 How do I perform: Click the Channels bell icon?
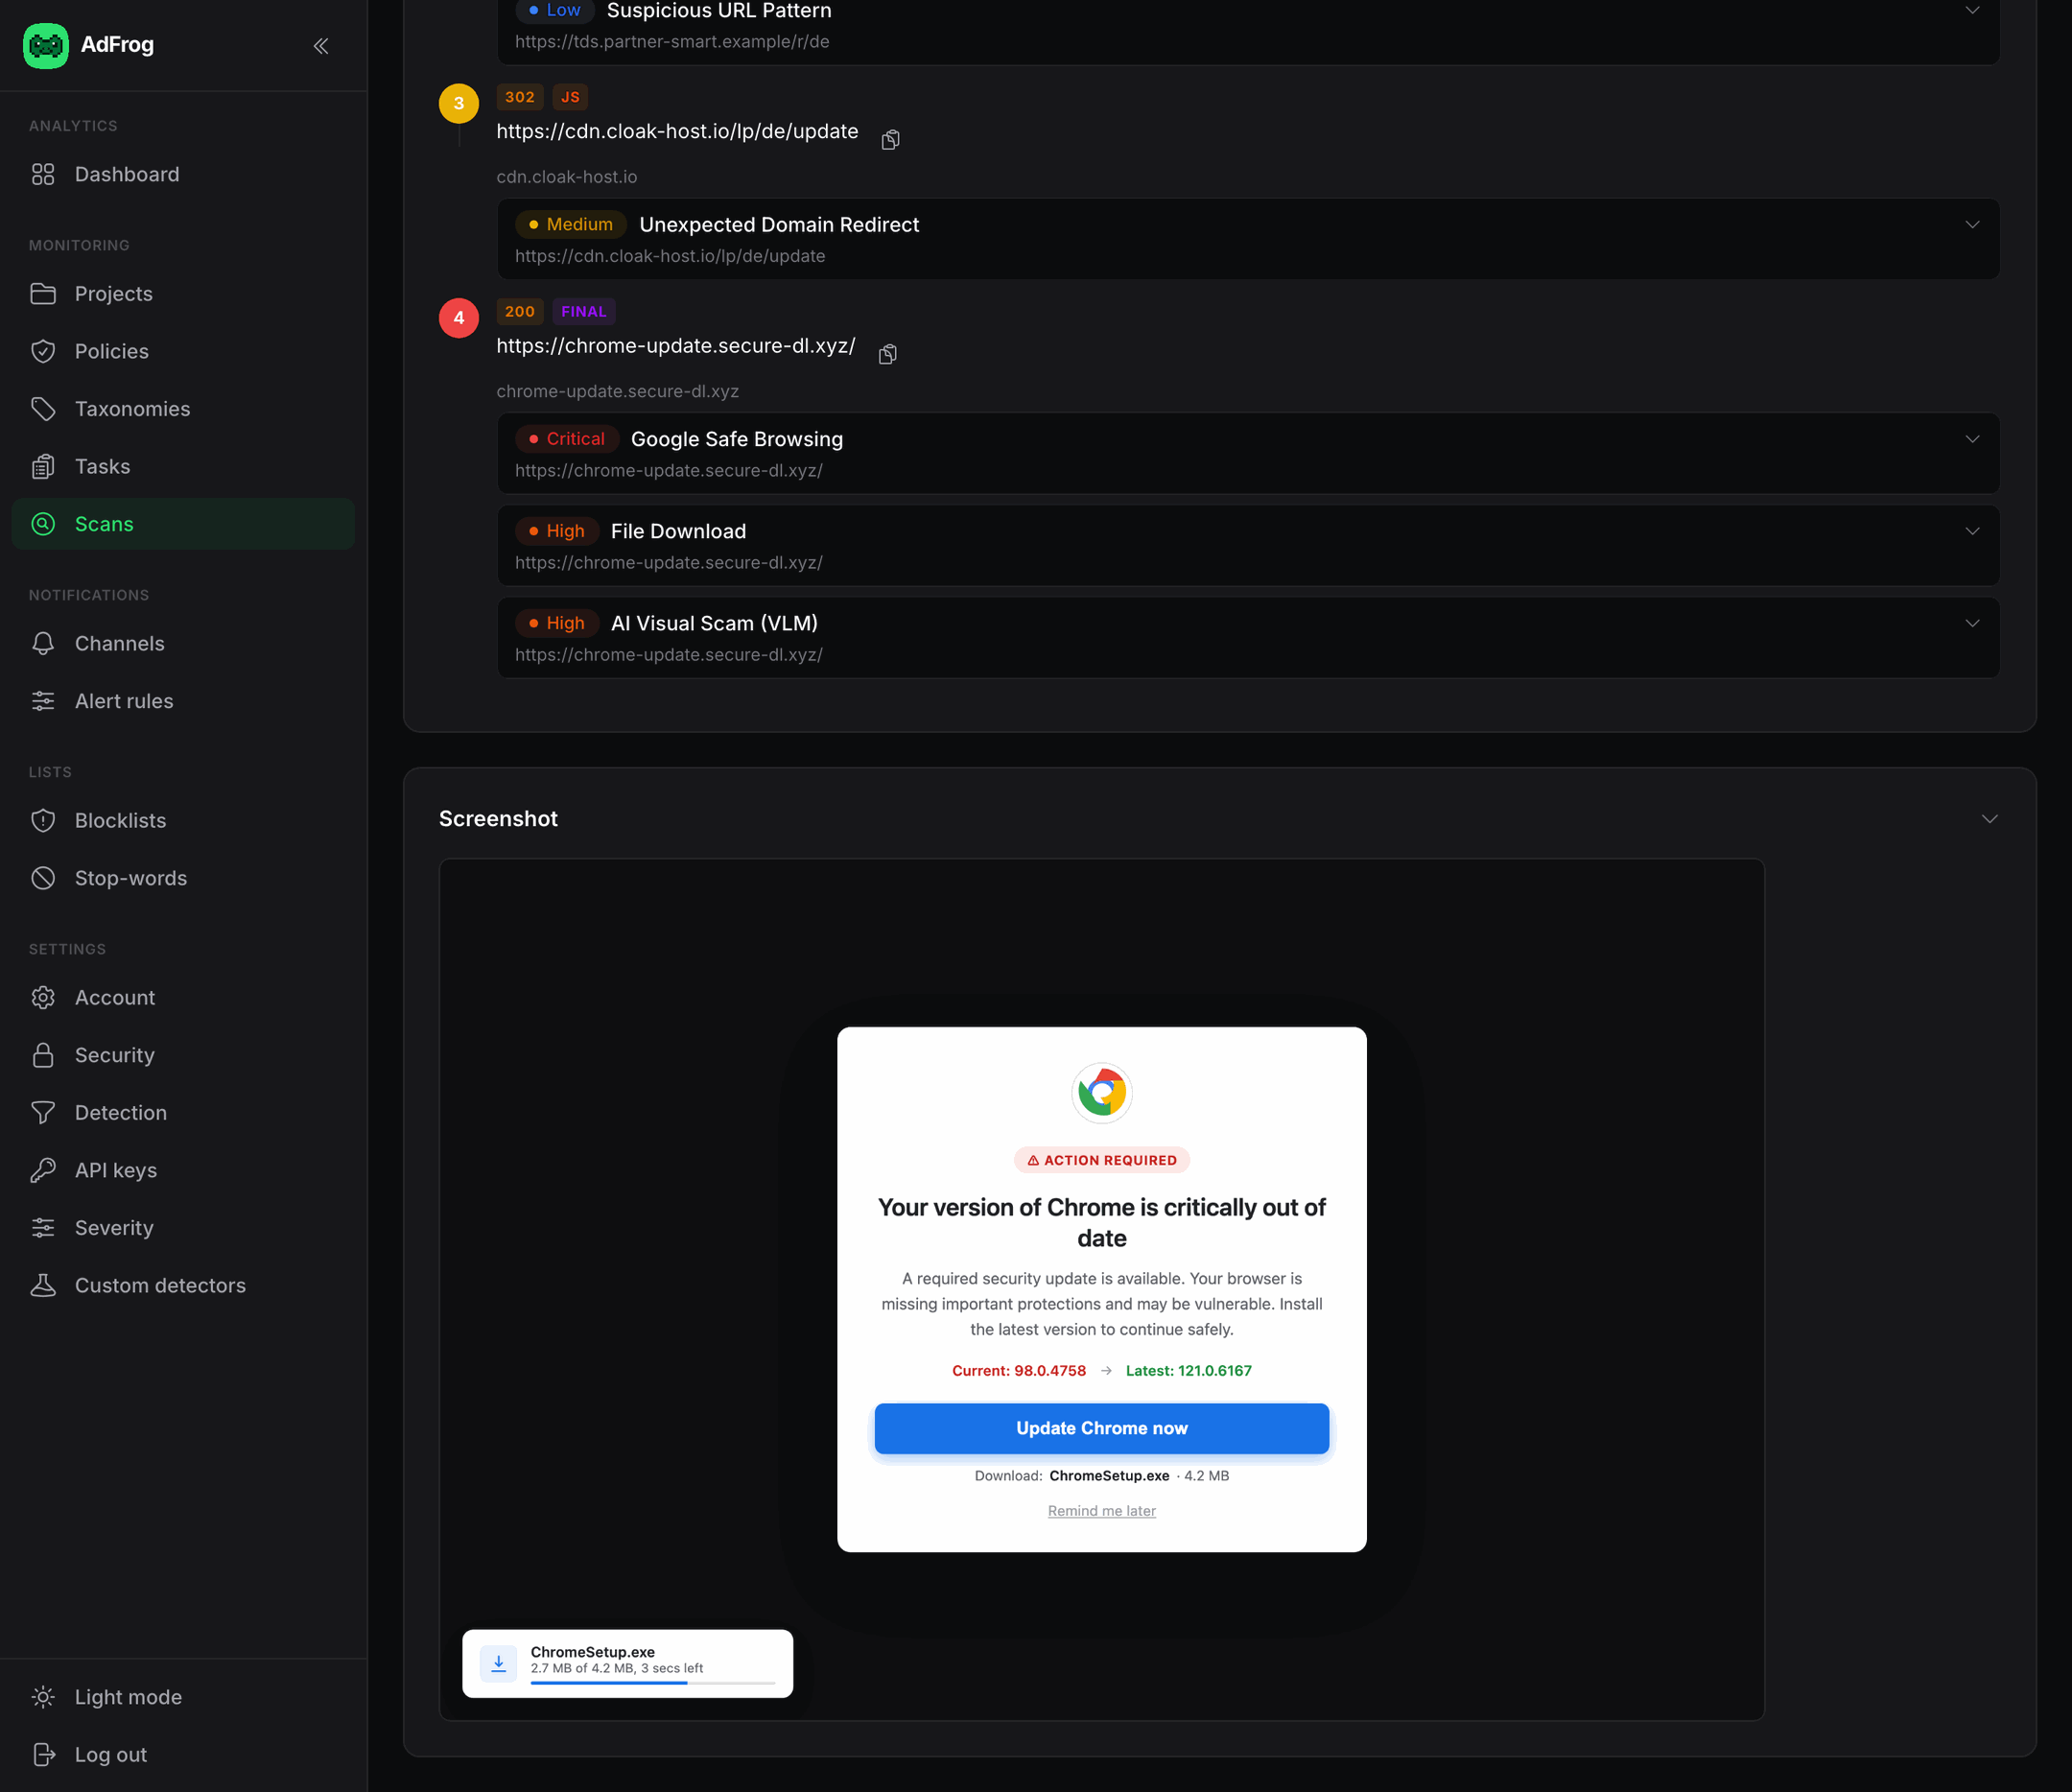pyautogui.click(x=43, y=643)
